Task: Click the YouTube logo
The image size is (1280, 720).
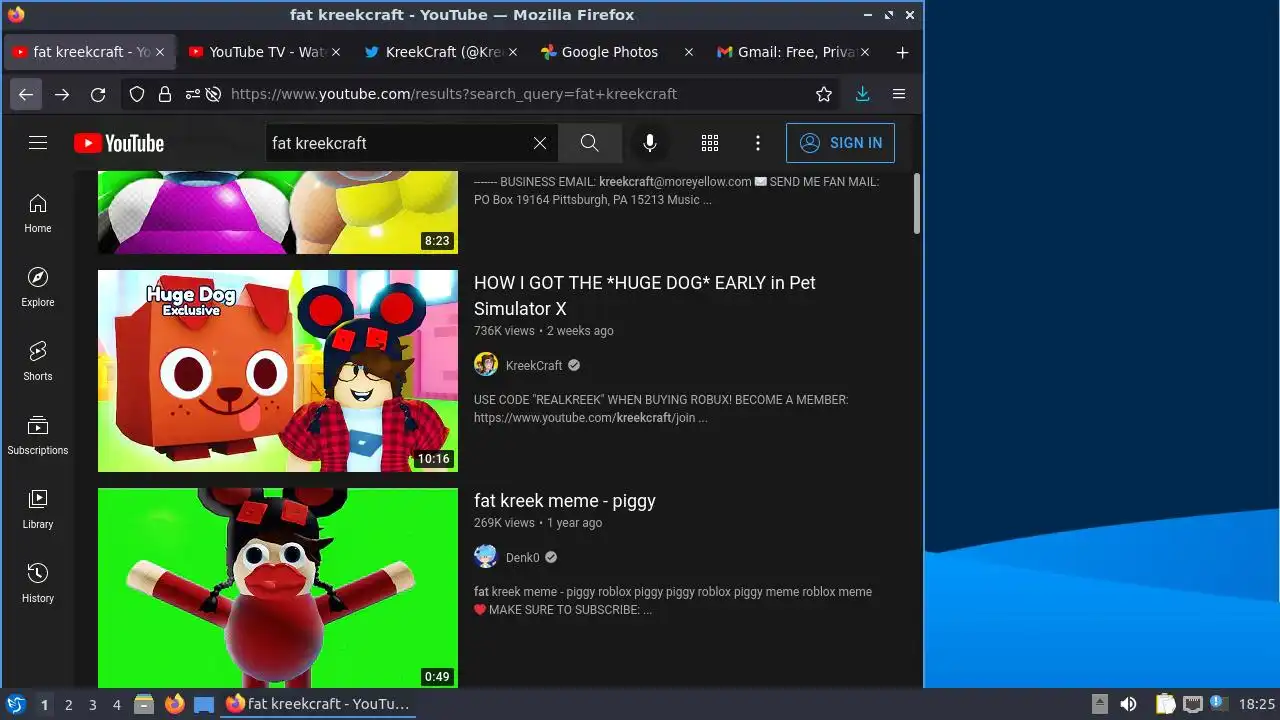Action: tap(119, 143)
